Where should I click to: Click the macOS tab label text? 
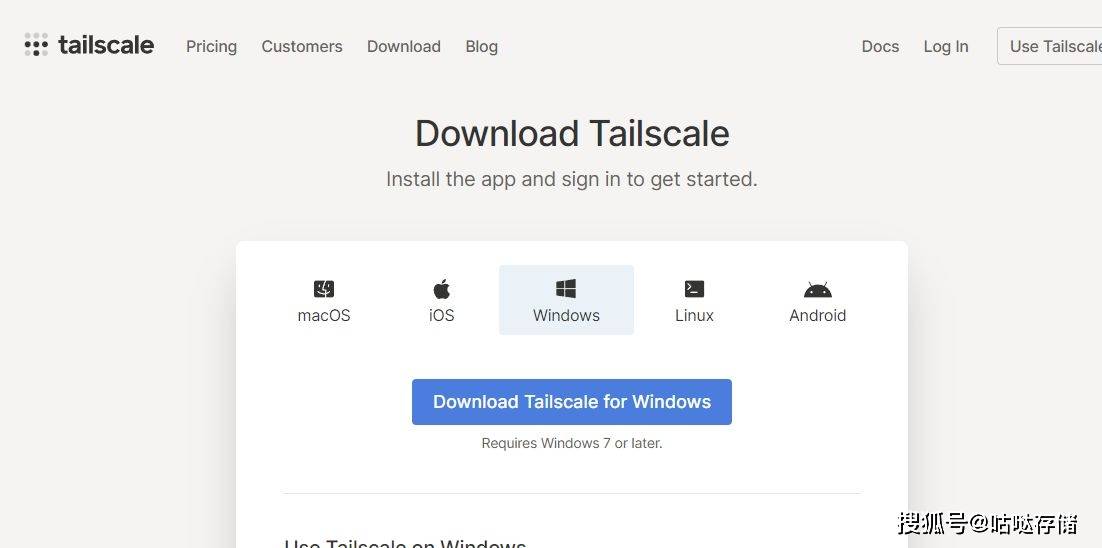pyautogui.click(x=324, y=315)
